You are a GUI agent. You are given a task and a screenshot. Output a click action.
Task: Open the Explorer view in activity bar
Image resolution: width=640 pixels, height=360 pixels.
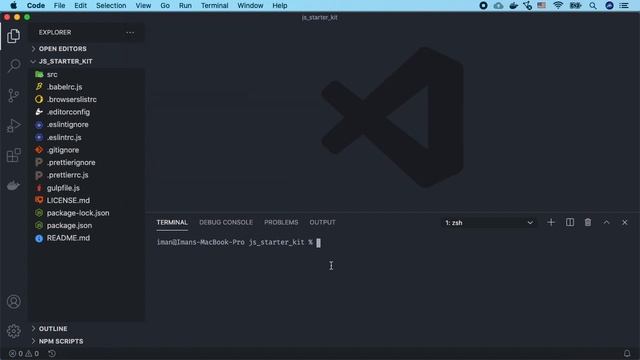click(13, 36)
